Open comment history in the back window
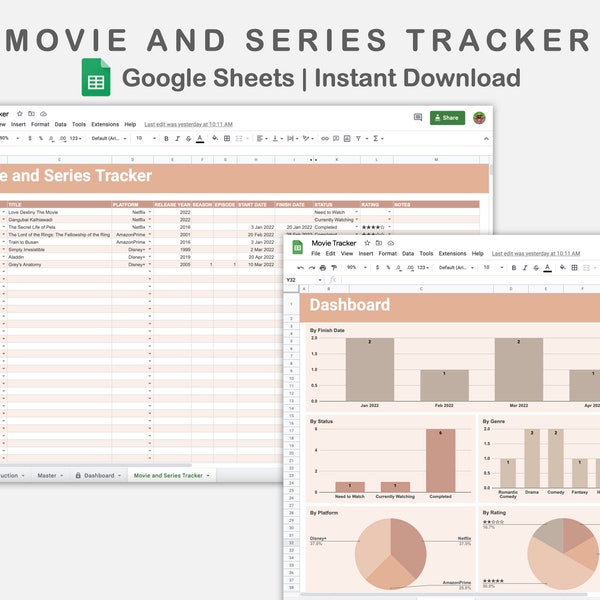This screenshot has width=600, height=600. pyautogui.click(x=418, y=117)
